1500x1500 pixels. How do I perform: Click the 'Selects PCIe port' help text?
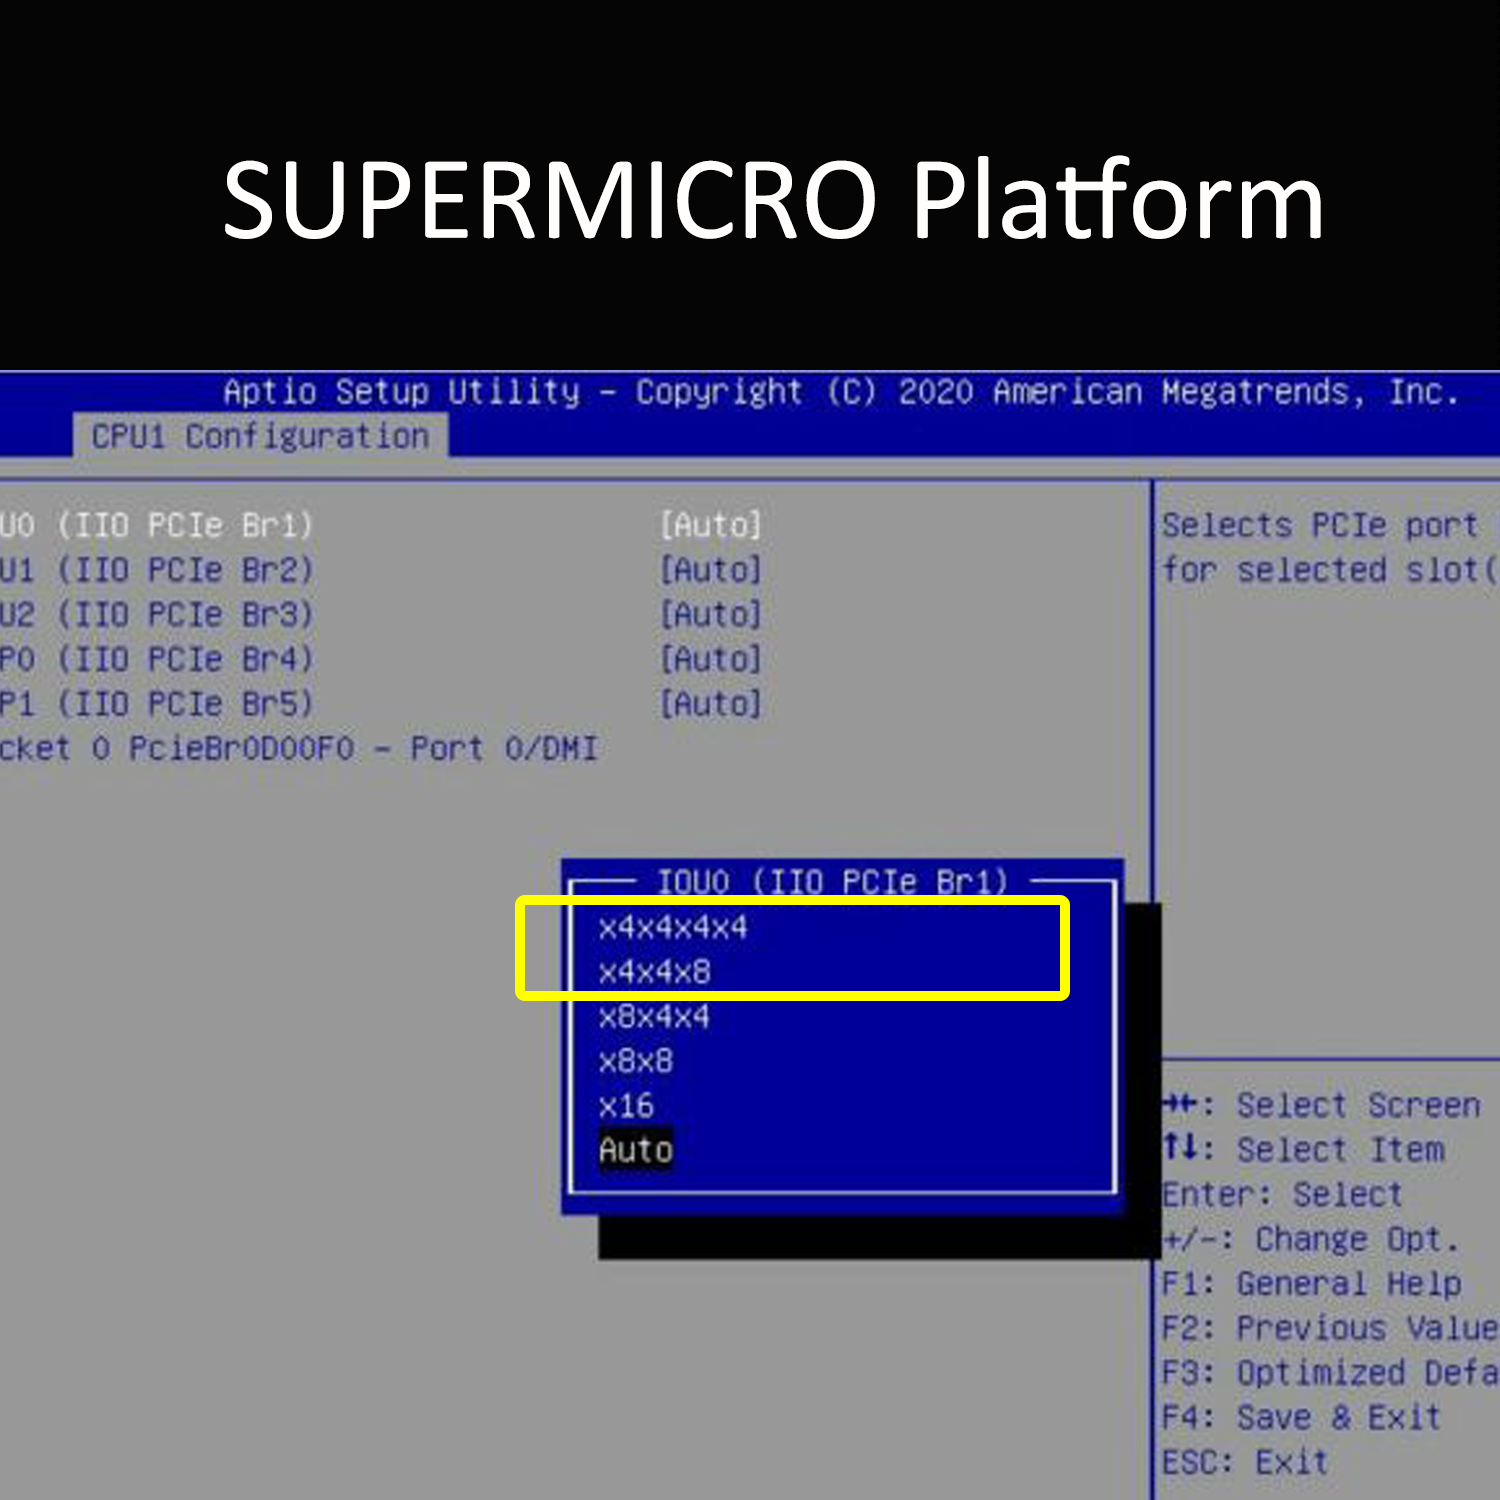coord(1319,525)
